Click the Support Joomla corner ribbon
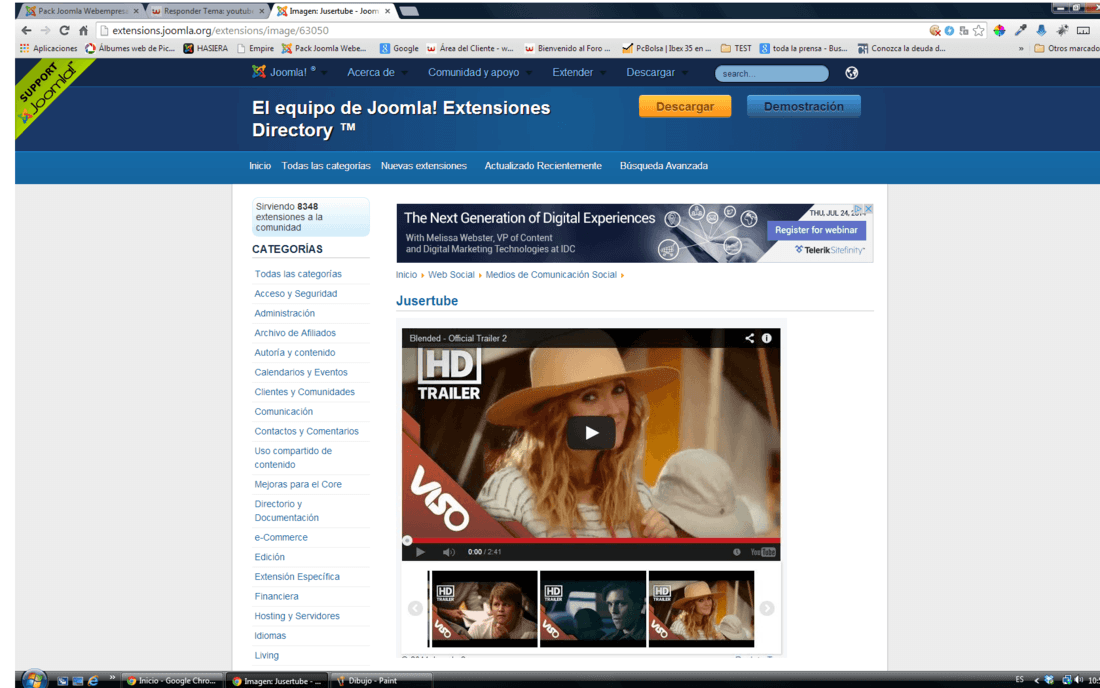This screenshot has width=1100, height=688. point(48,93)
